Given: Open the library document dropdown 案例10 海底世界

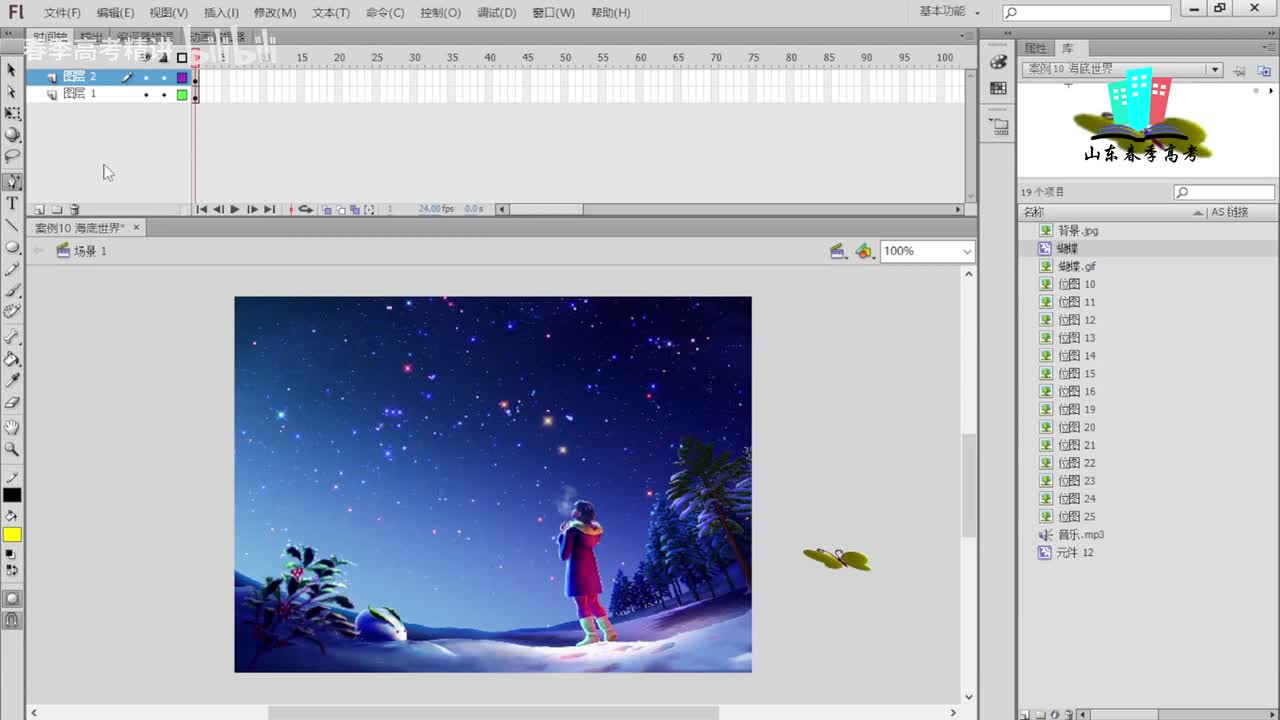Looking at the screenshot, I should tap(1122, 70).
